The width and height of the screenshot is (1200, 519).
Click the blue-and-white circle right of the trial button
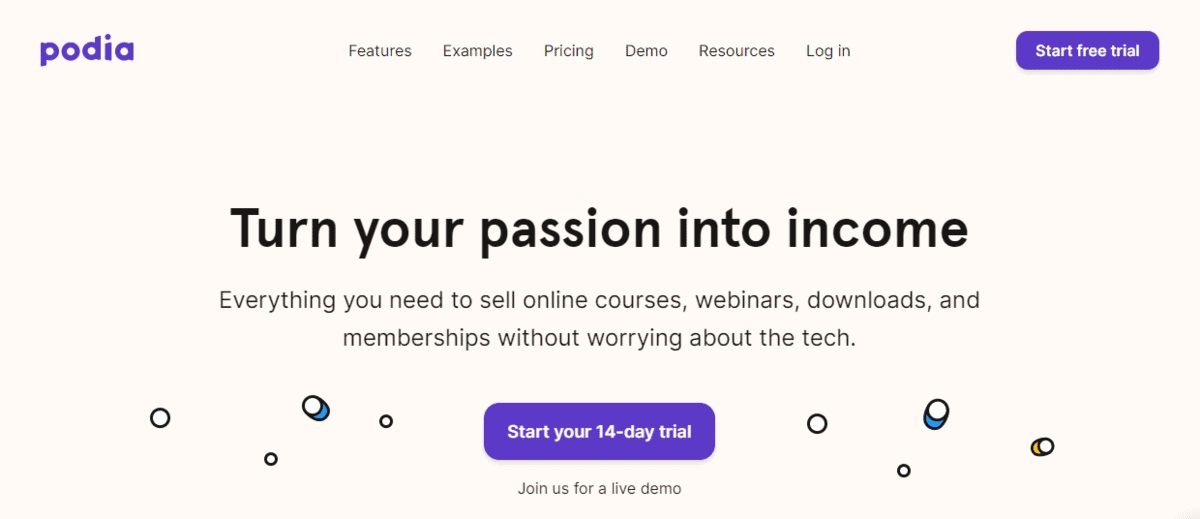pyautogui.click(x=936, y=414)
